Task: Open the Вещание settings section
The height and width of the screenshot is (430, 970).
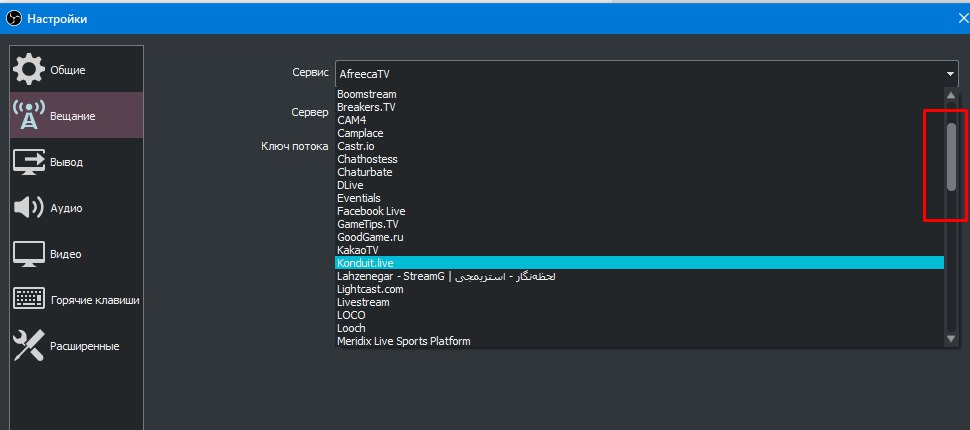Action: (x=77, y=115)
